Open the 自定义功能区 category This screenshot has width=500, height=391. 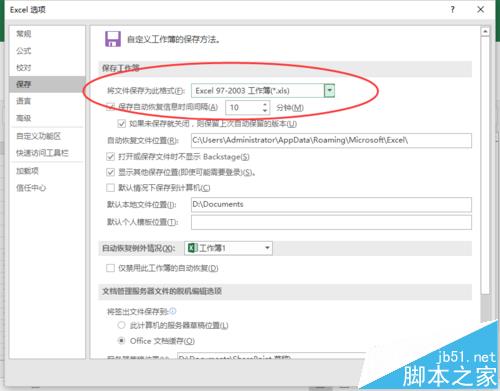coord(38,136)
